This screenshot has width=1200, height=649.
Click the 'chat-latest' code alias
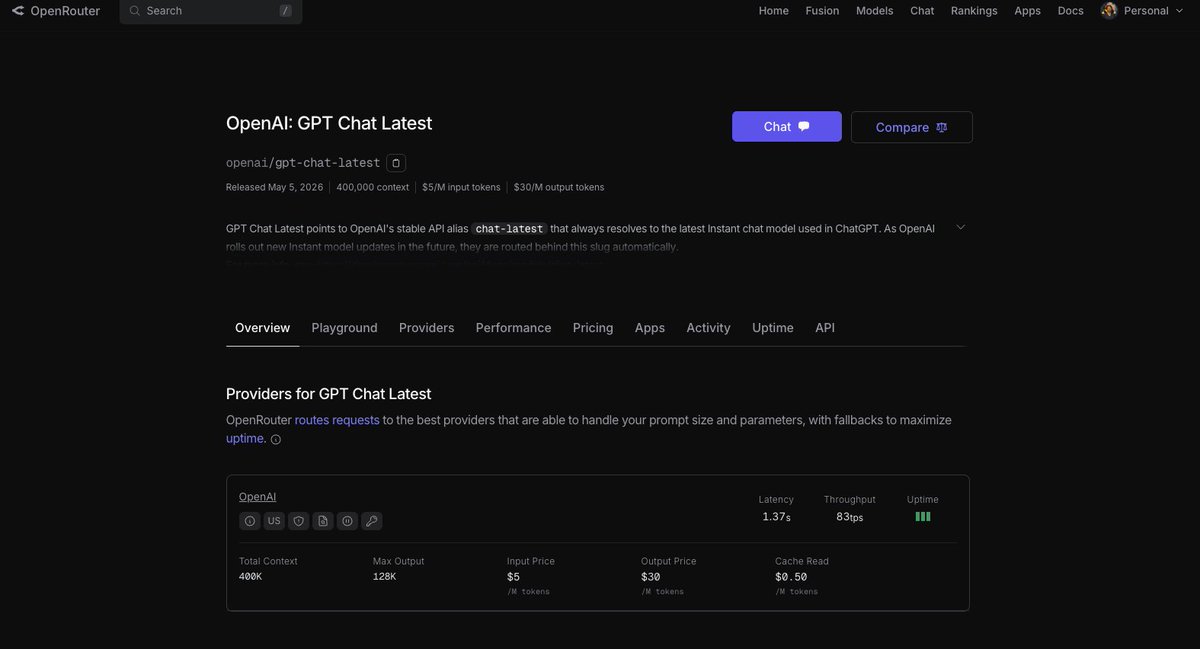(x=509, y=229)
